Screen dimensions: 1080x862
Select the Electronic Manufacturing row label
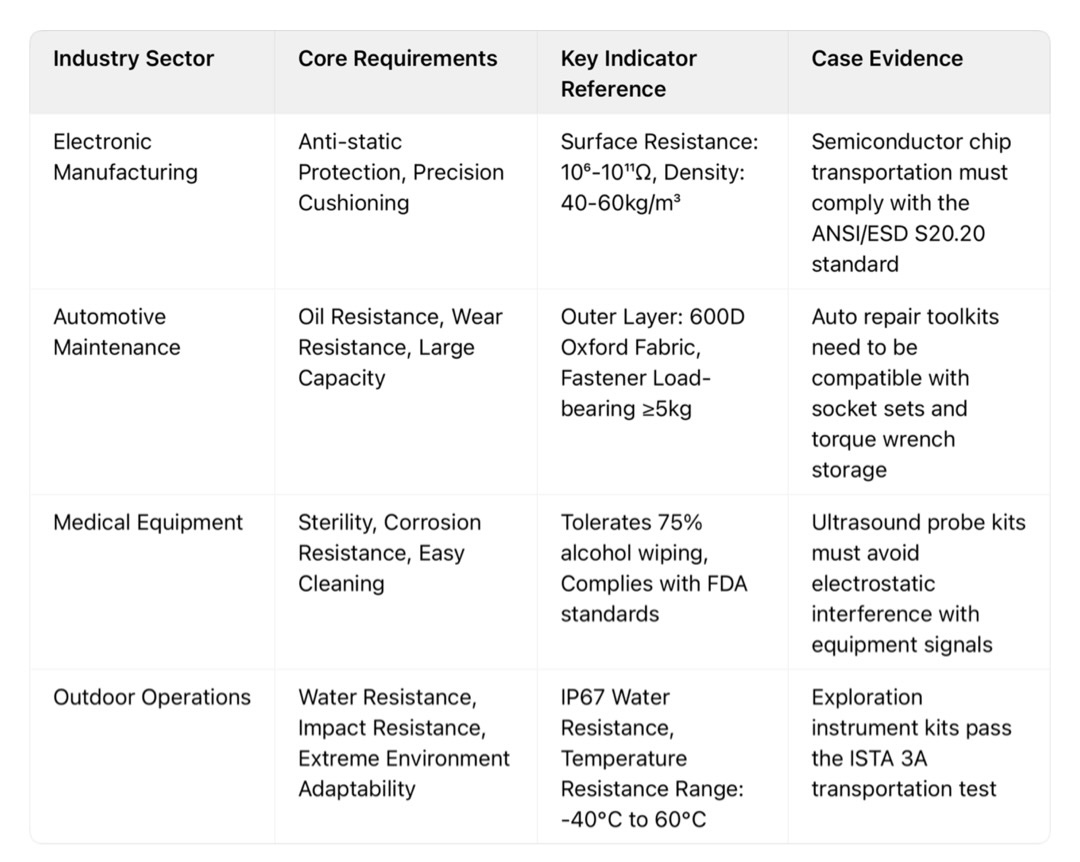(x=125, y=157)
